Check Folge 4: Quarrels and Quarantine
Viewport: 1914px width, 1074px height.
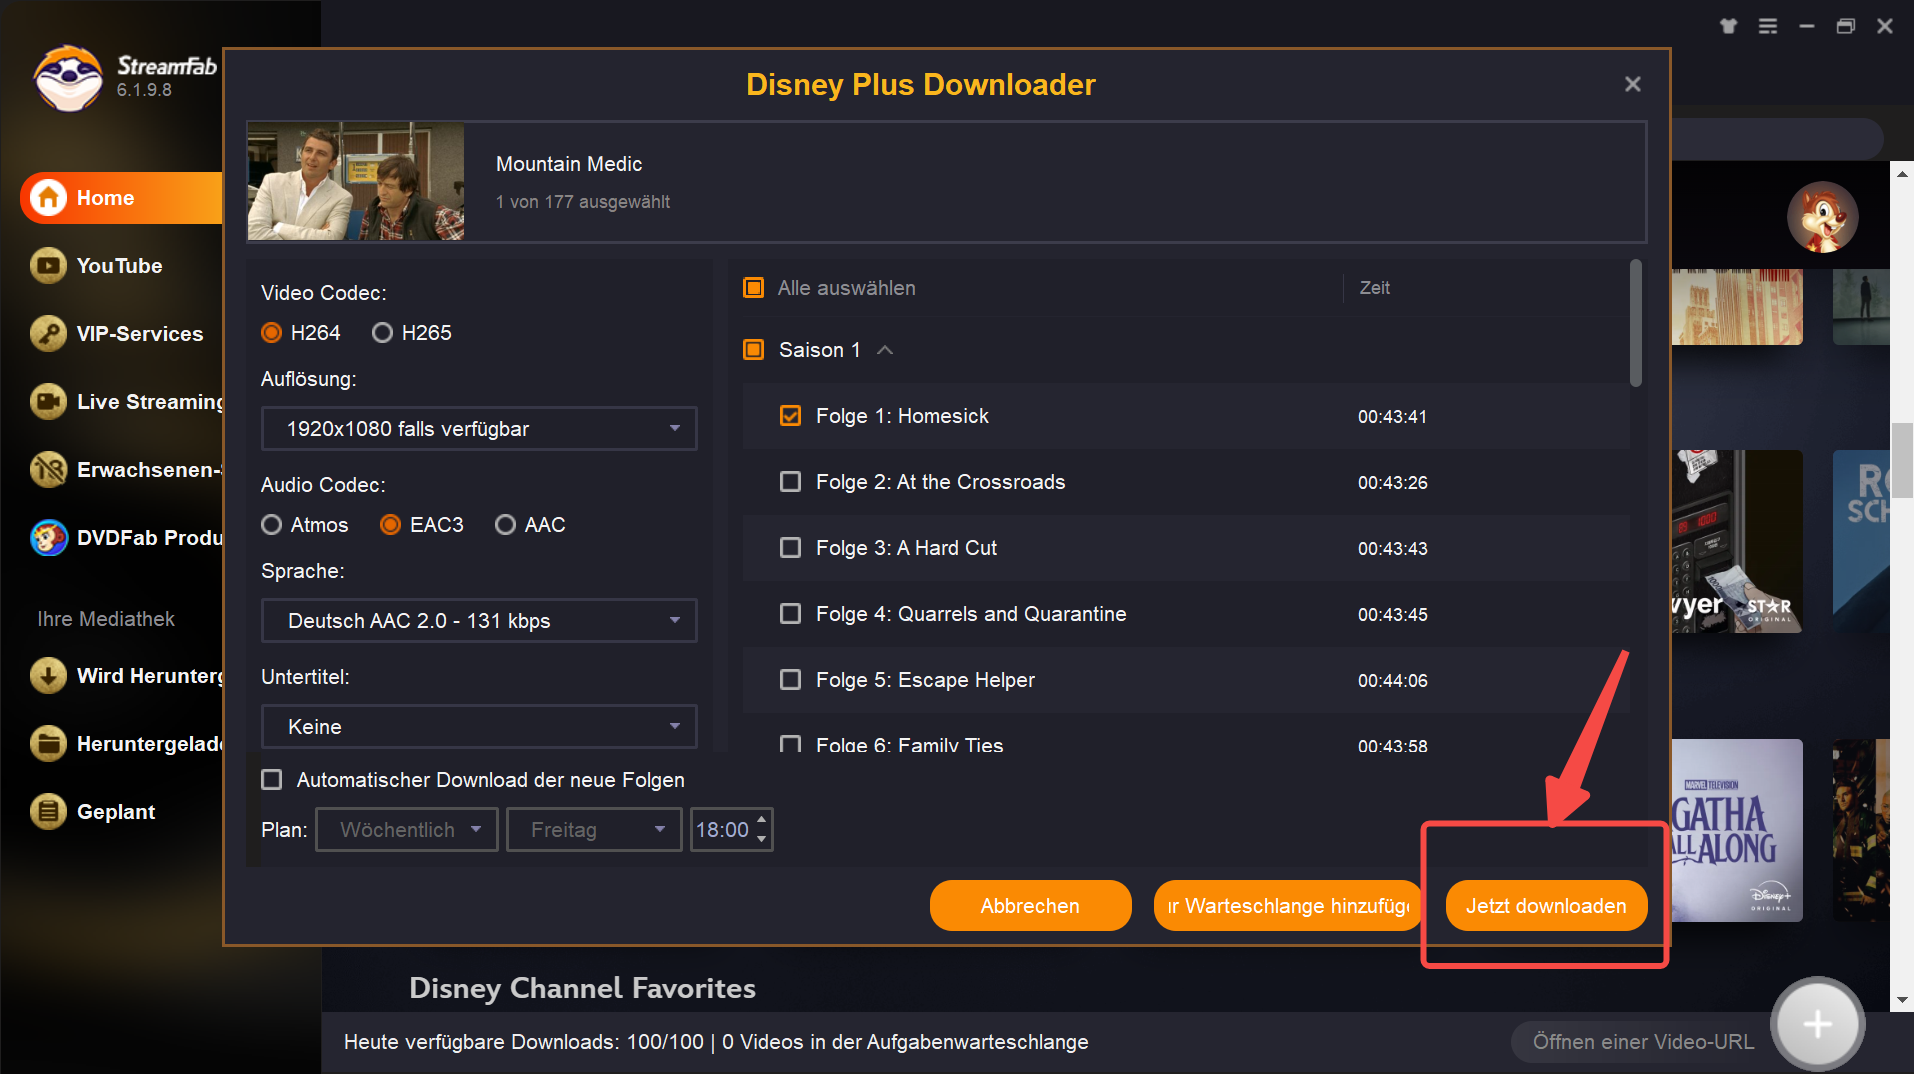click(x=790, y=614)
